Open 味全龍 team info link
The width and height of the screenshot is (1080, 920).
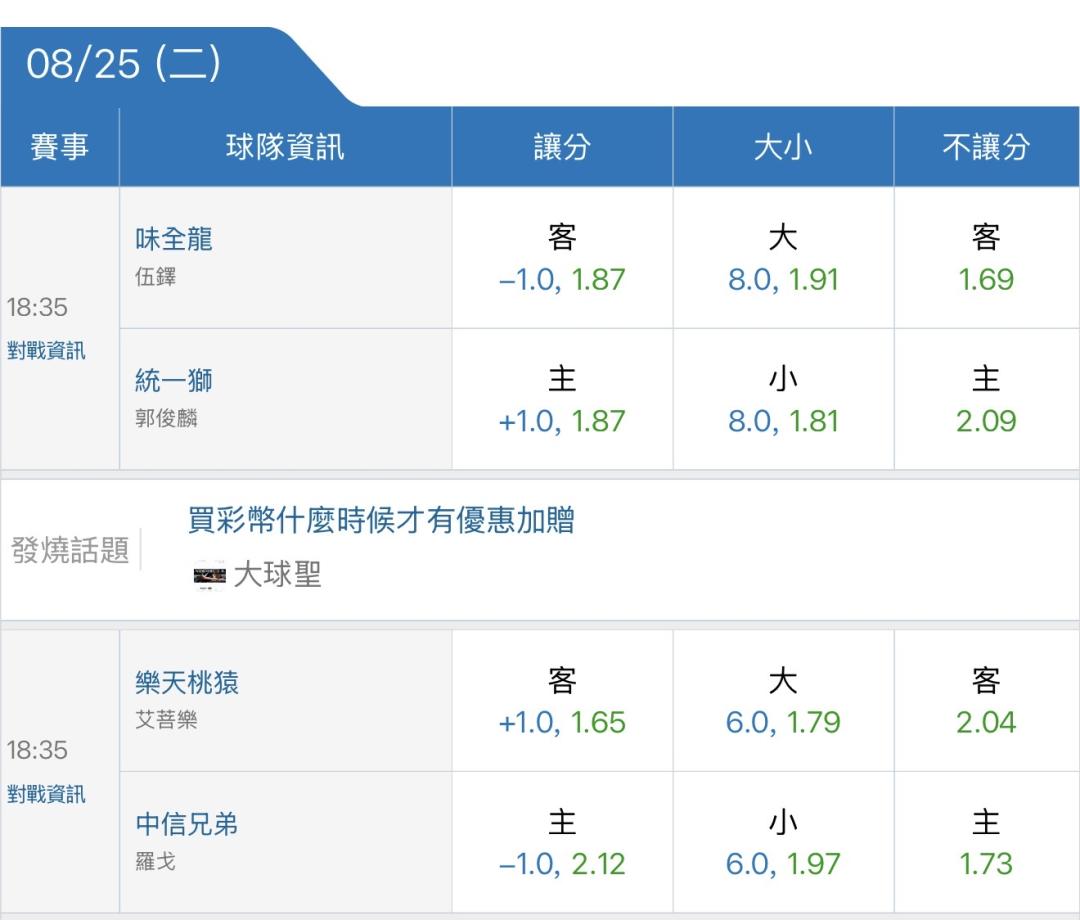(x=174, y=240)
